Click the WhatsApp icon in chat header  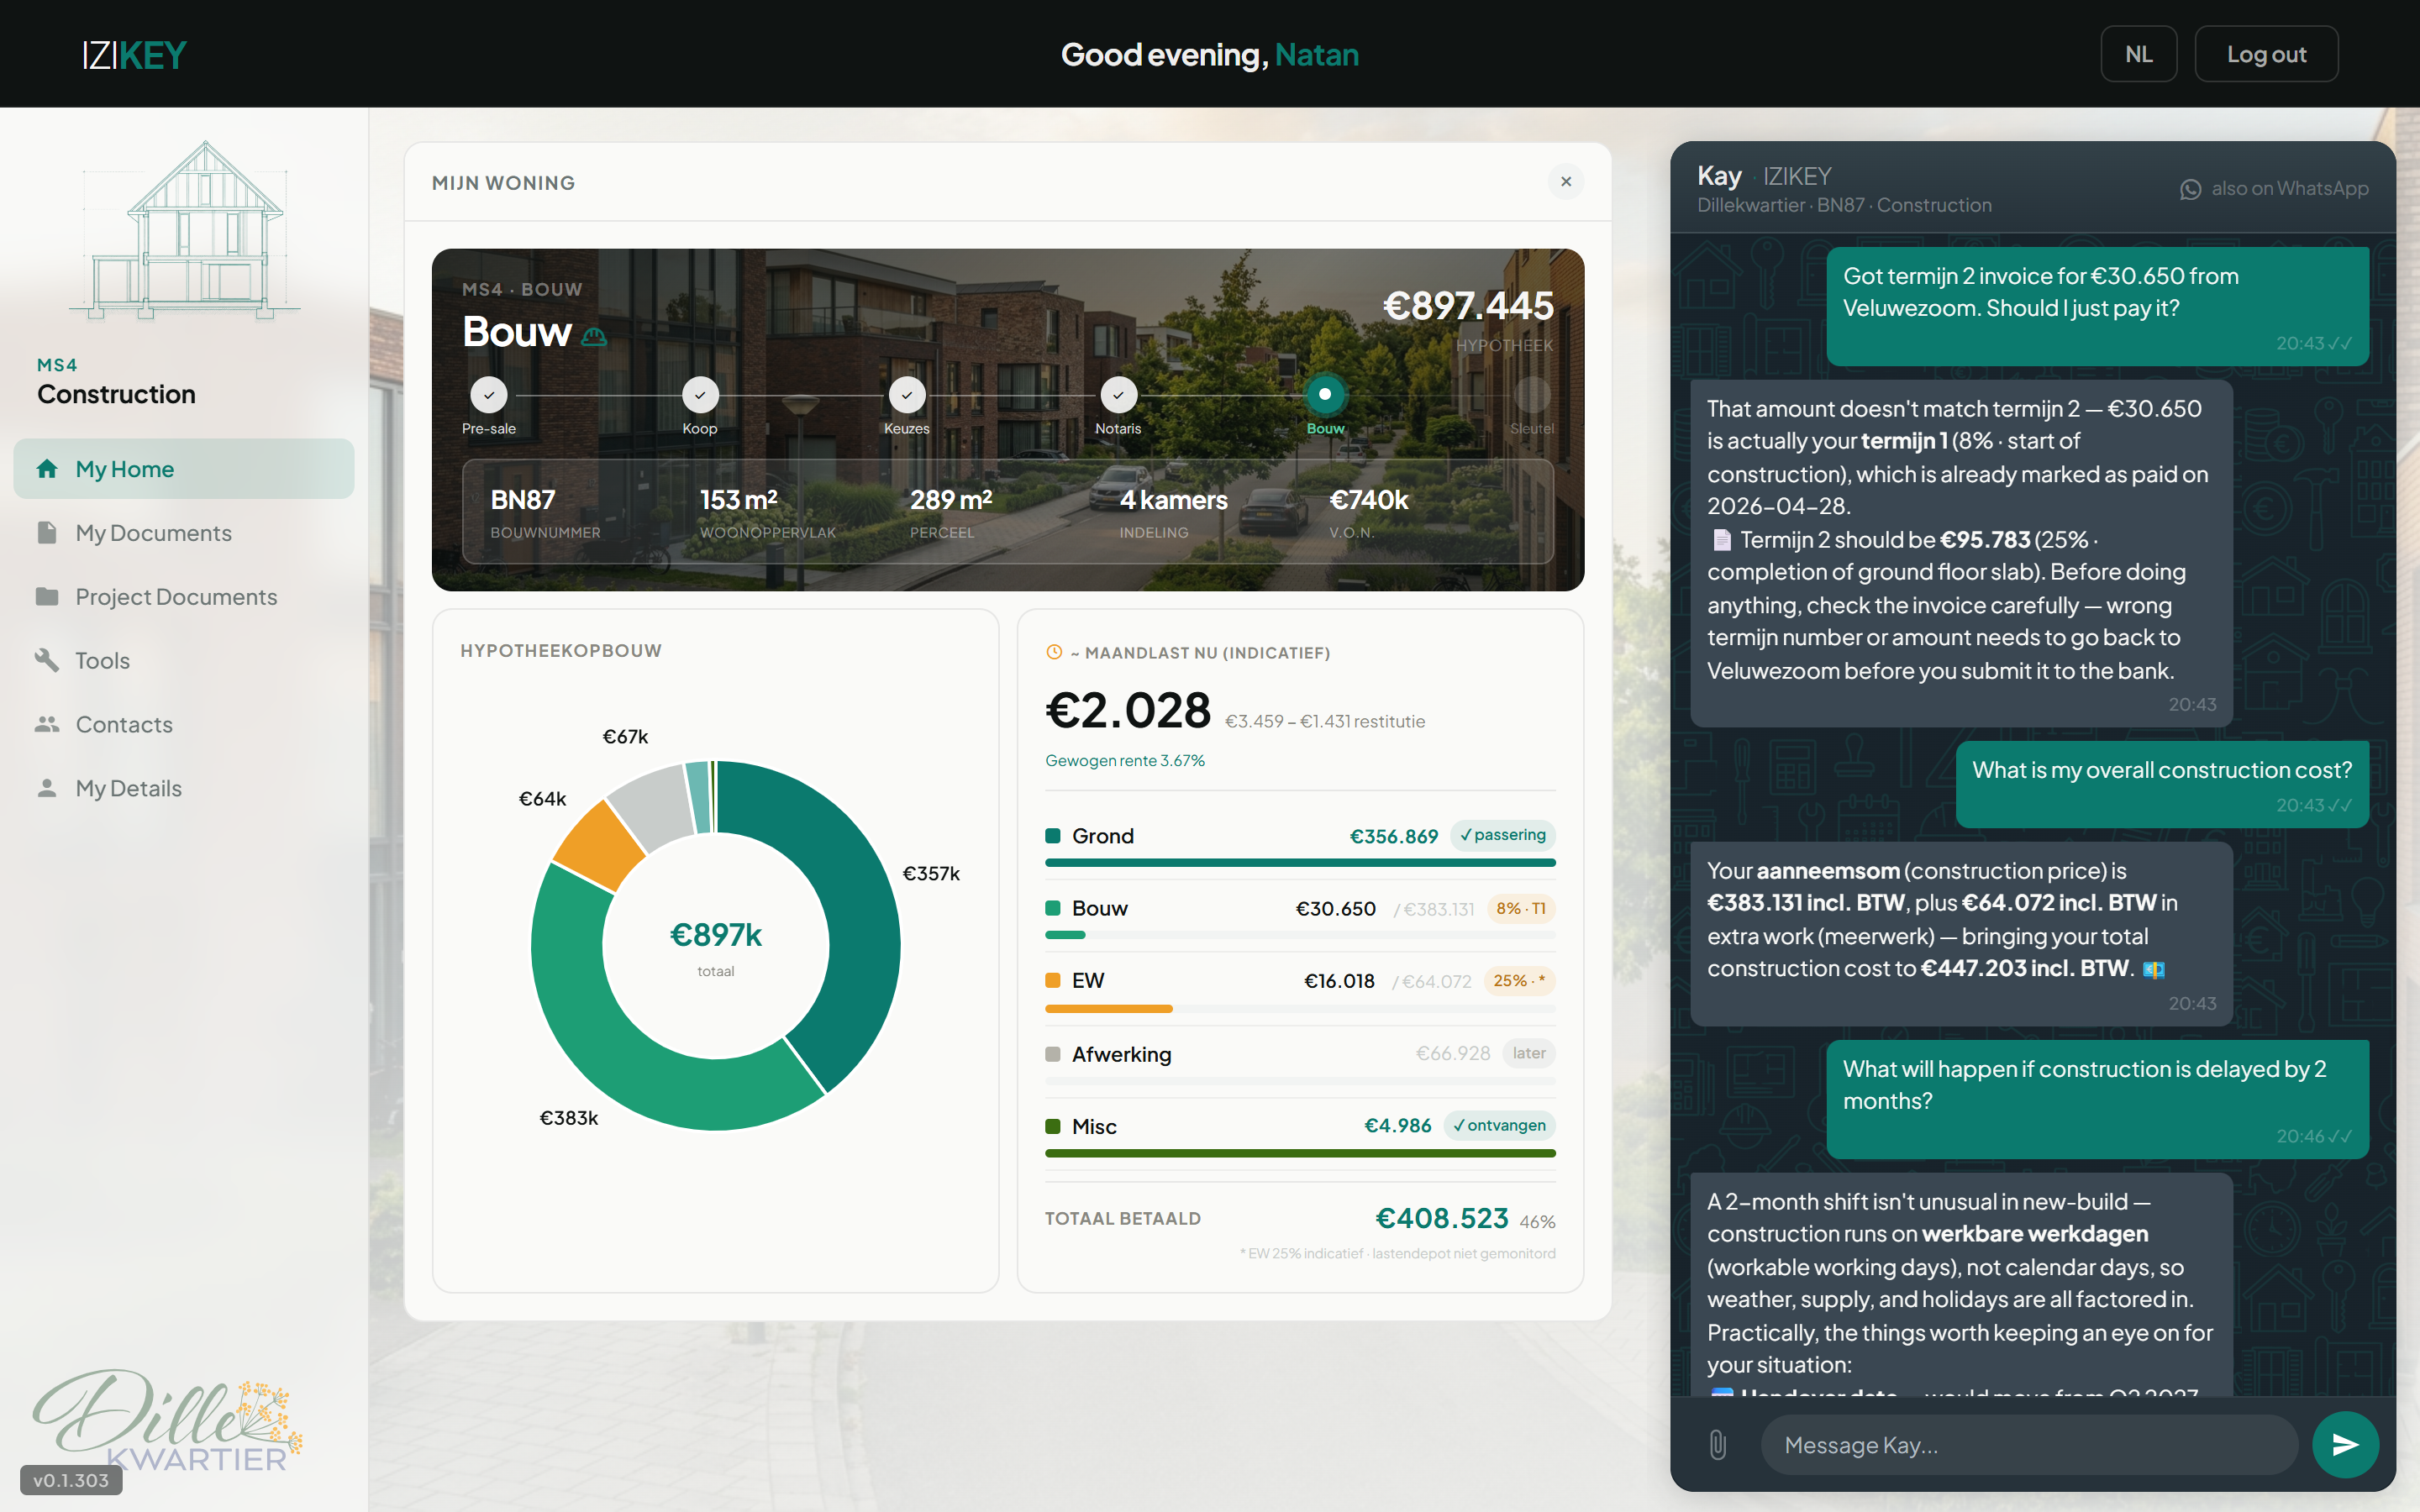pos(2190,189)
